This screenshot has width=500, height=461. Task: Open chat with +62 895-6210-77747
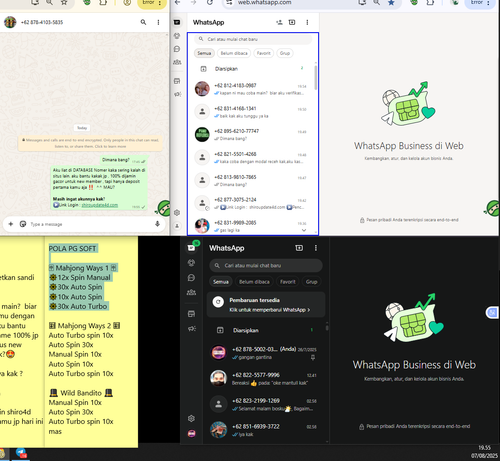coord(253,135)
